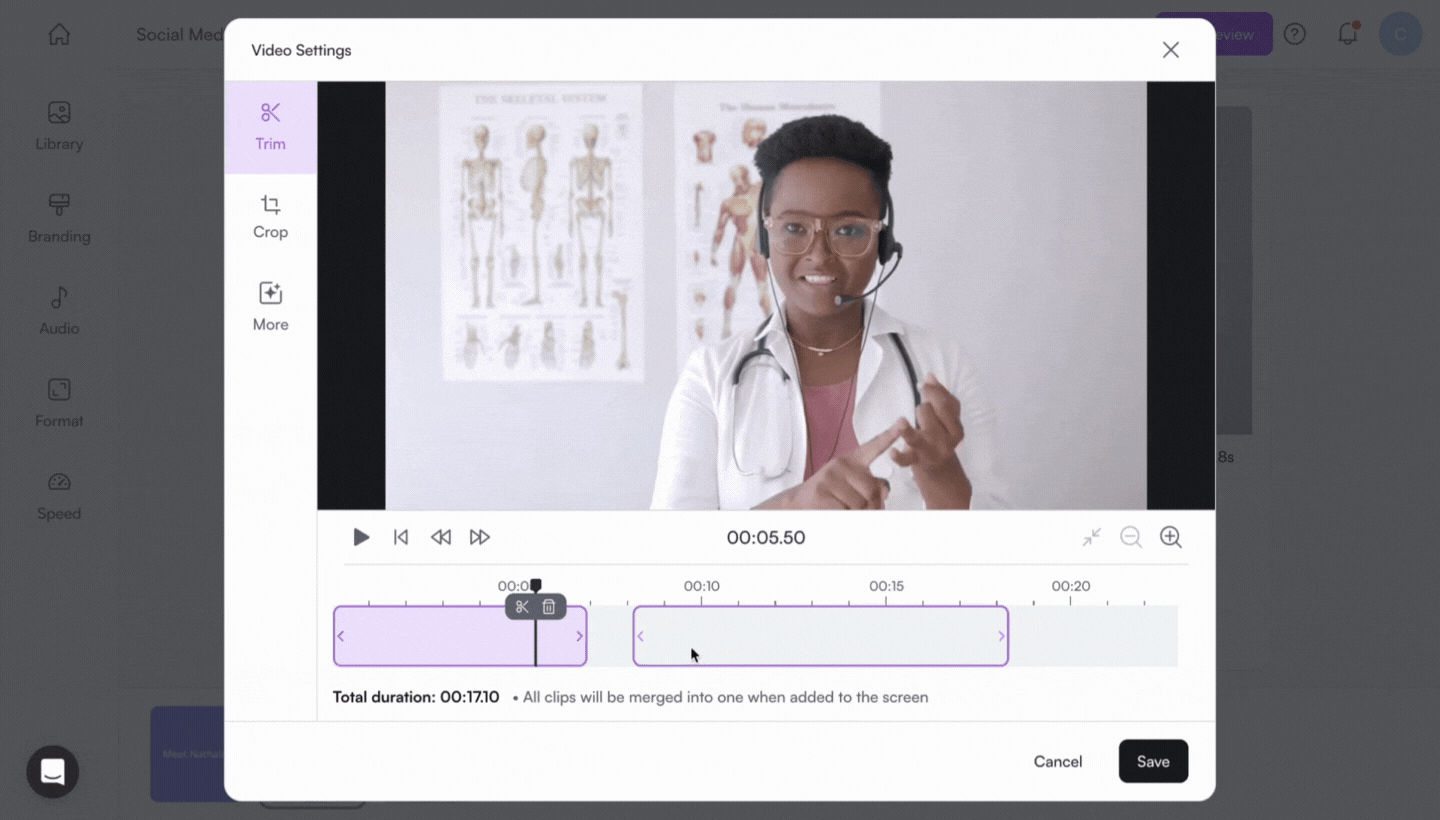Viewport: 1440px width, 820px height.
Task: Click the fast forward button
Action: click(x=480, y=537)
